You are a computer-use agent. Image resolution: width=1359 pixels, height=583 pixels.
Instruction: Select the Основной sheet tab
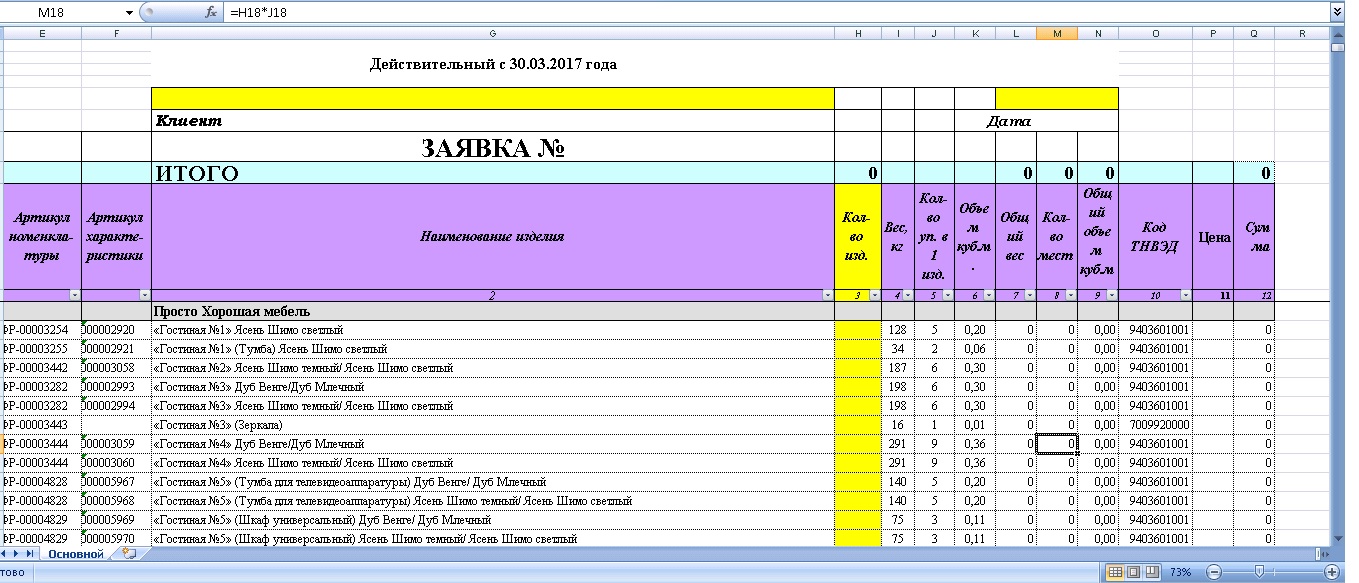[x=76, y=553]
